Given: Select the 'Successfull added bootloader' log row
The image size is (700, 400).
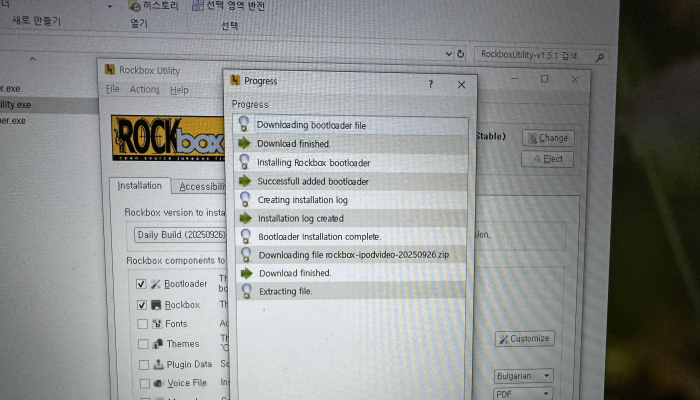Looking at the screenshot, I should [352, 181].
